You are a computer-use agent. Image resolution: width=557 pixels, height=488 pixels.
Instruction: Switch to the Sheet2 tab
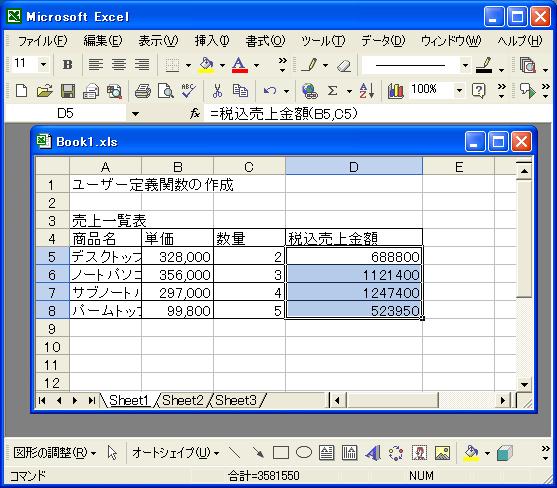(183, 401)
